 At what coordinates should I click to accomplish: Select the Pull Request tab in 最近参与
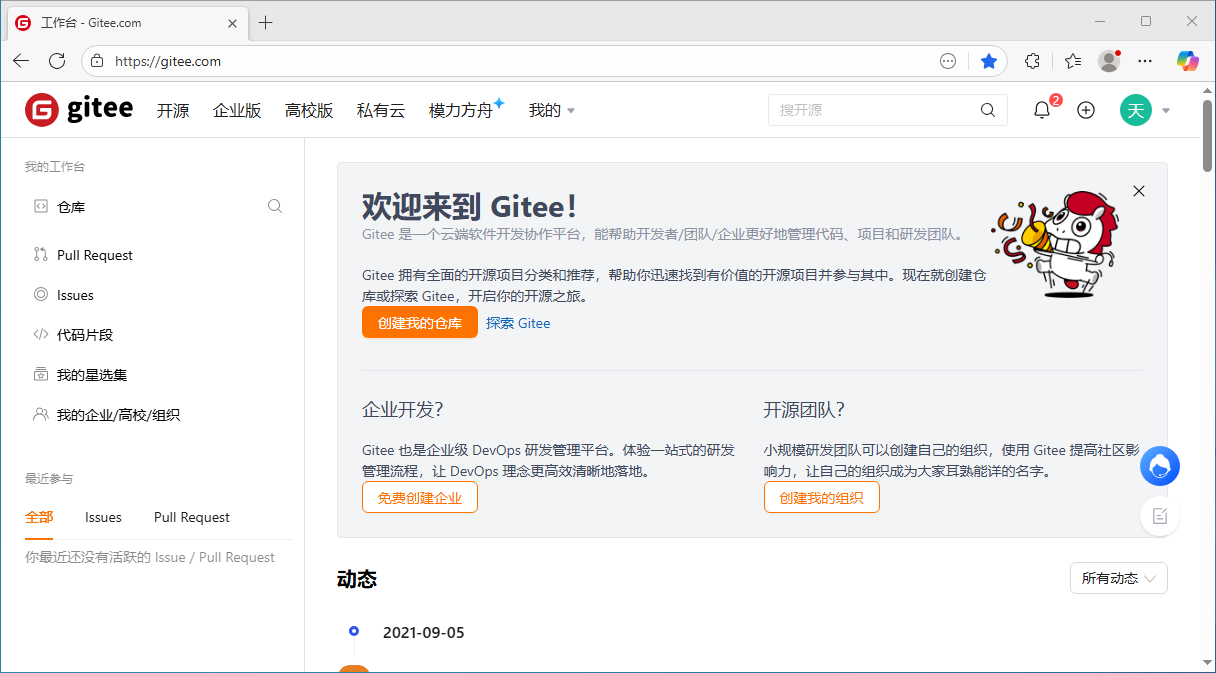(192, 517)
